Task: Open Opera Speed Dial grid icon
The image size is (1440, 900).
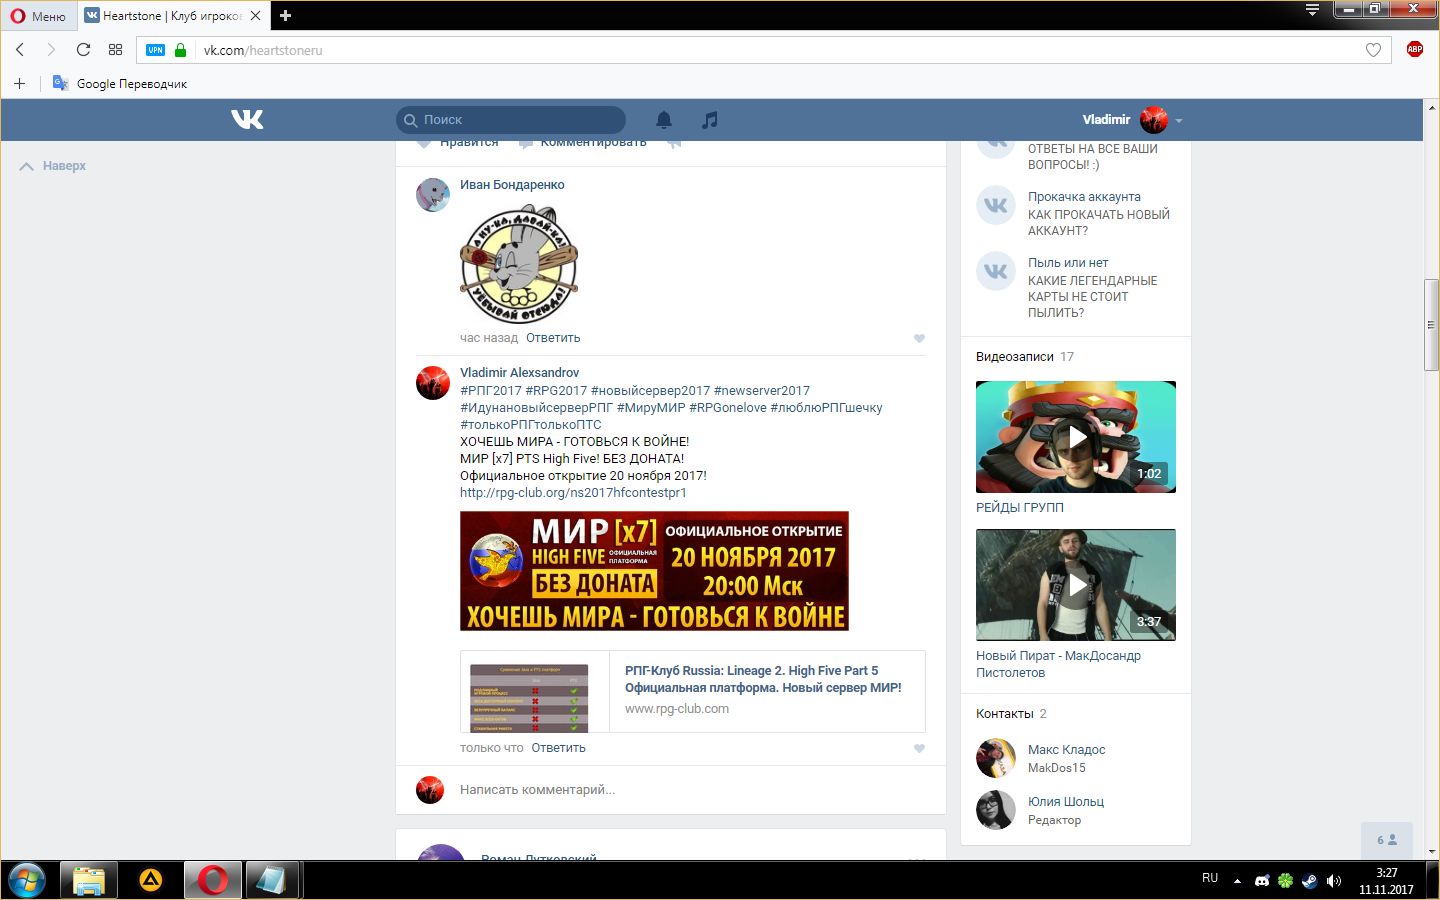Action: pos(116,50)
